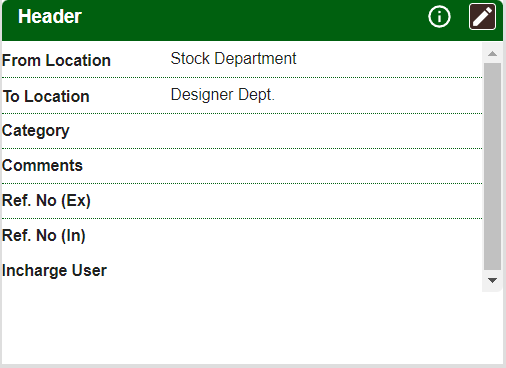This screenshot has height=368, width=506.
Task: Click the From Location label
Action: [56, 61]
